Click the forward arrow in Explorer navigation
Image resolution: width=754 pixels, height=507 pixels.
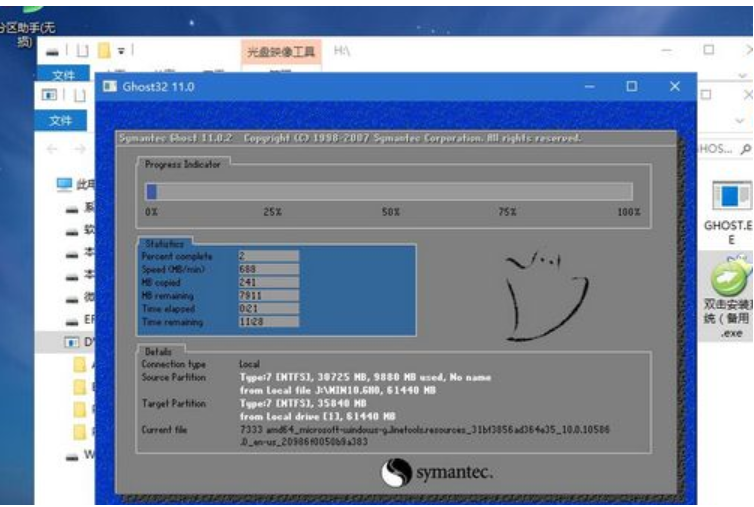tap(80, 149)
